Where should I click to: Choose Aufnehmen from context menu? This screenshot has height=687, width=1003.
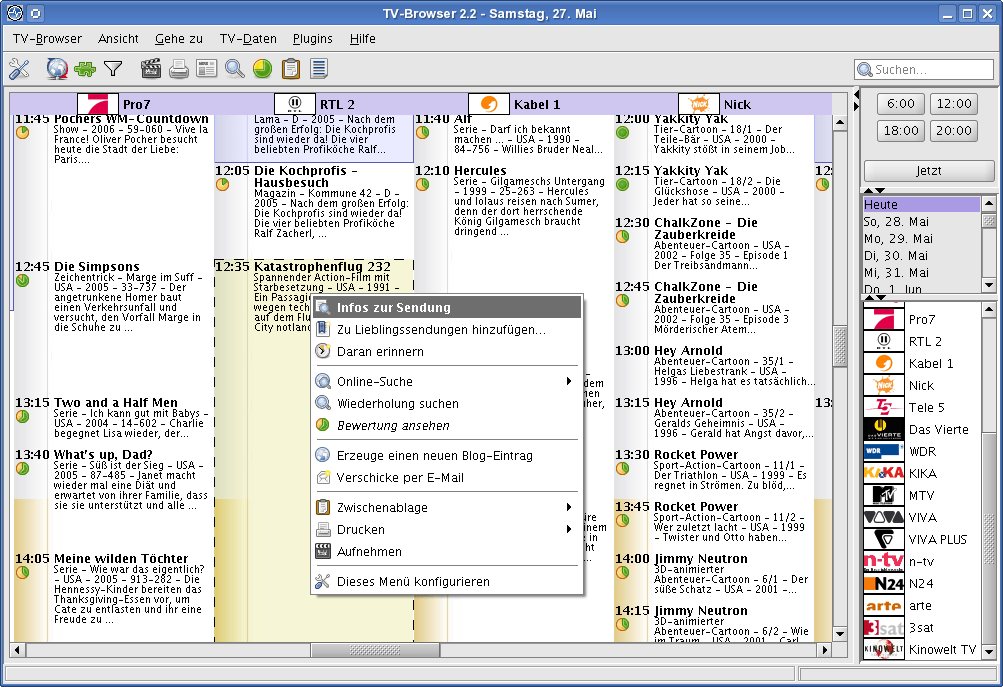click(447, 551)
